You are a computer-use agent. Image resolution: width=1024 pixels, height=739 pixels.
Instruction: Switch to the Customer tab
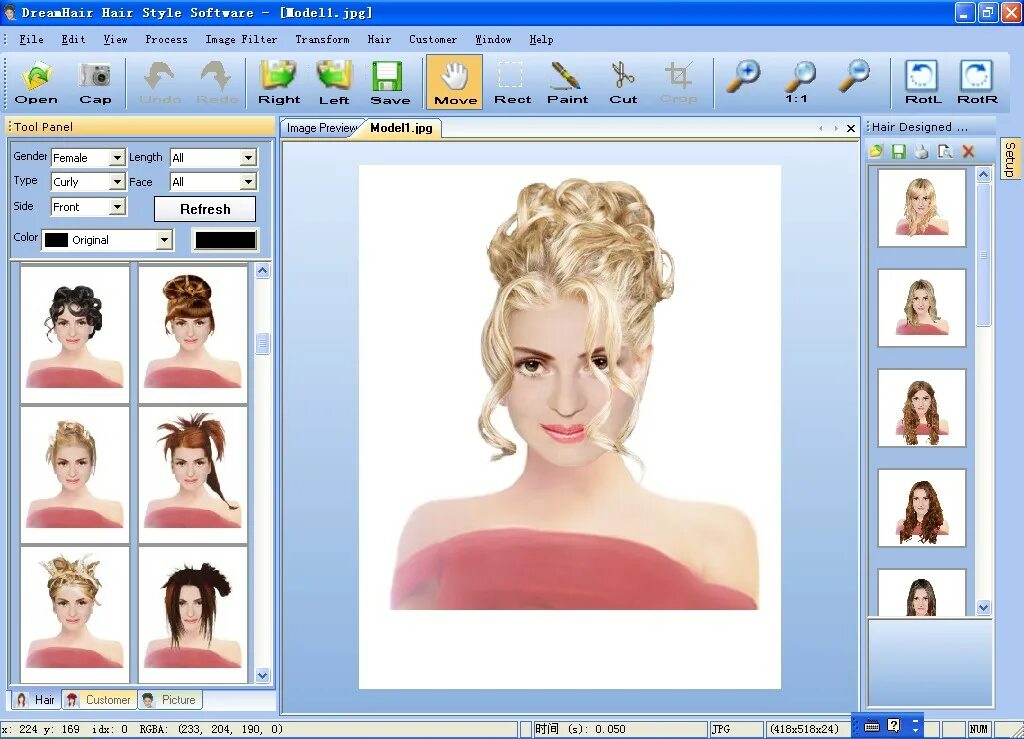point(99,700)
